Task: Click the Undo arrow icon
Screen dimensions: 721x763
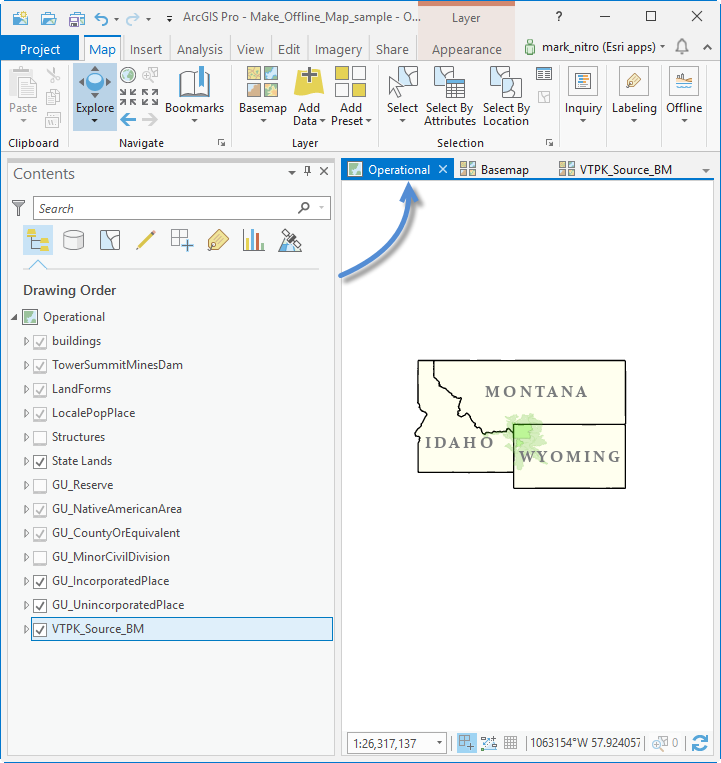Action: [x=101, y=19]
